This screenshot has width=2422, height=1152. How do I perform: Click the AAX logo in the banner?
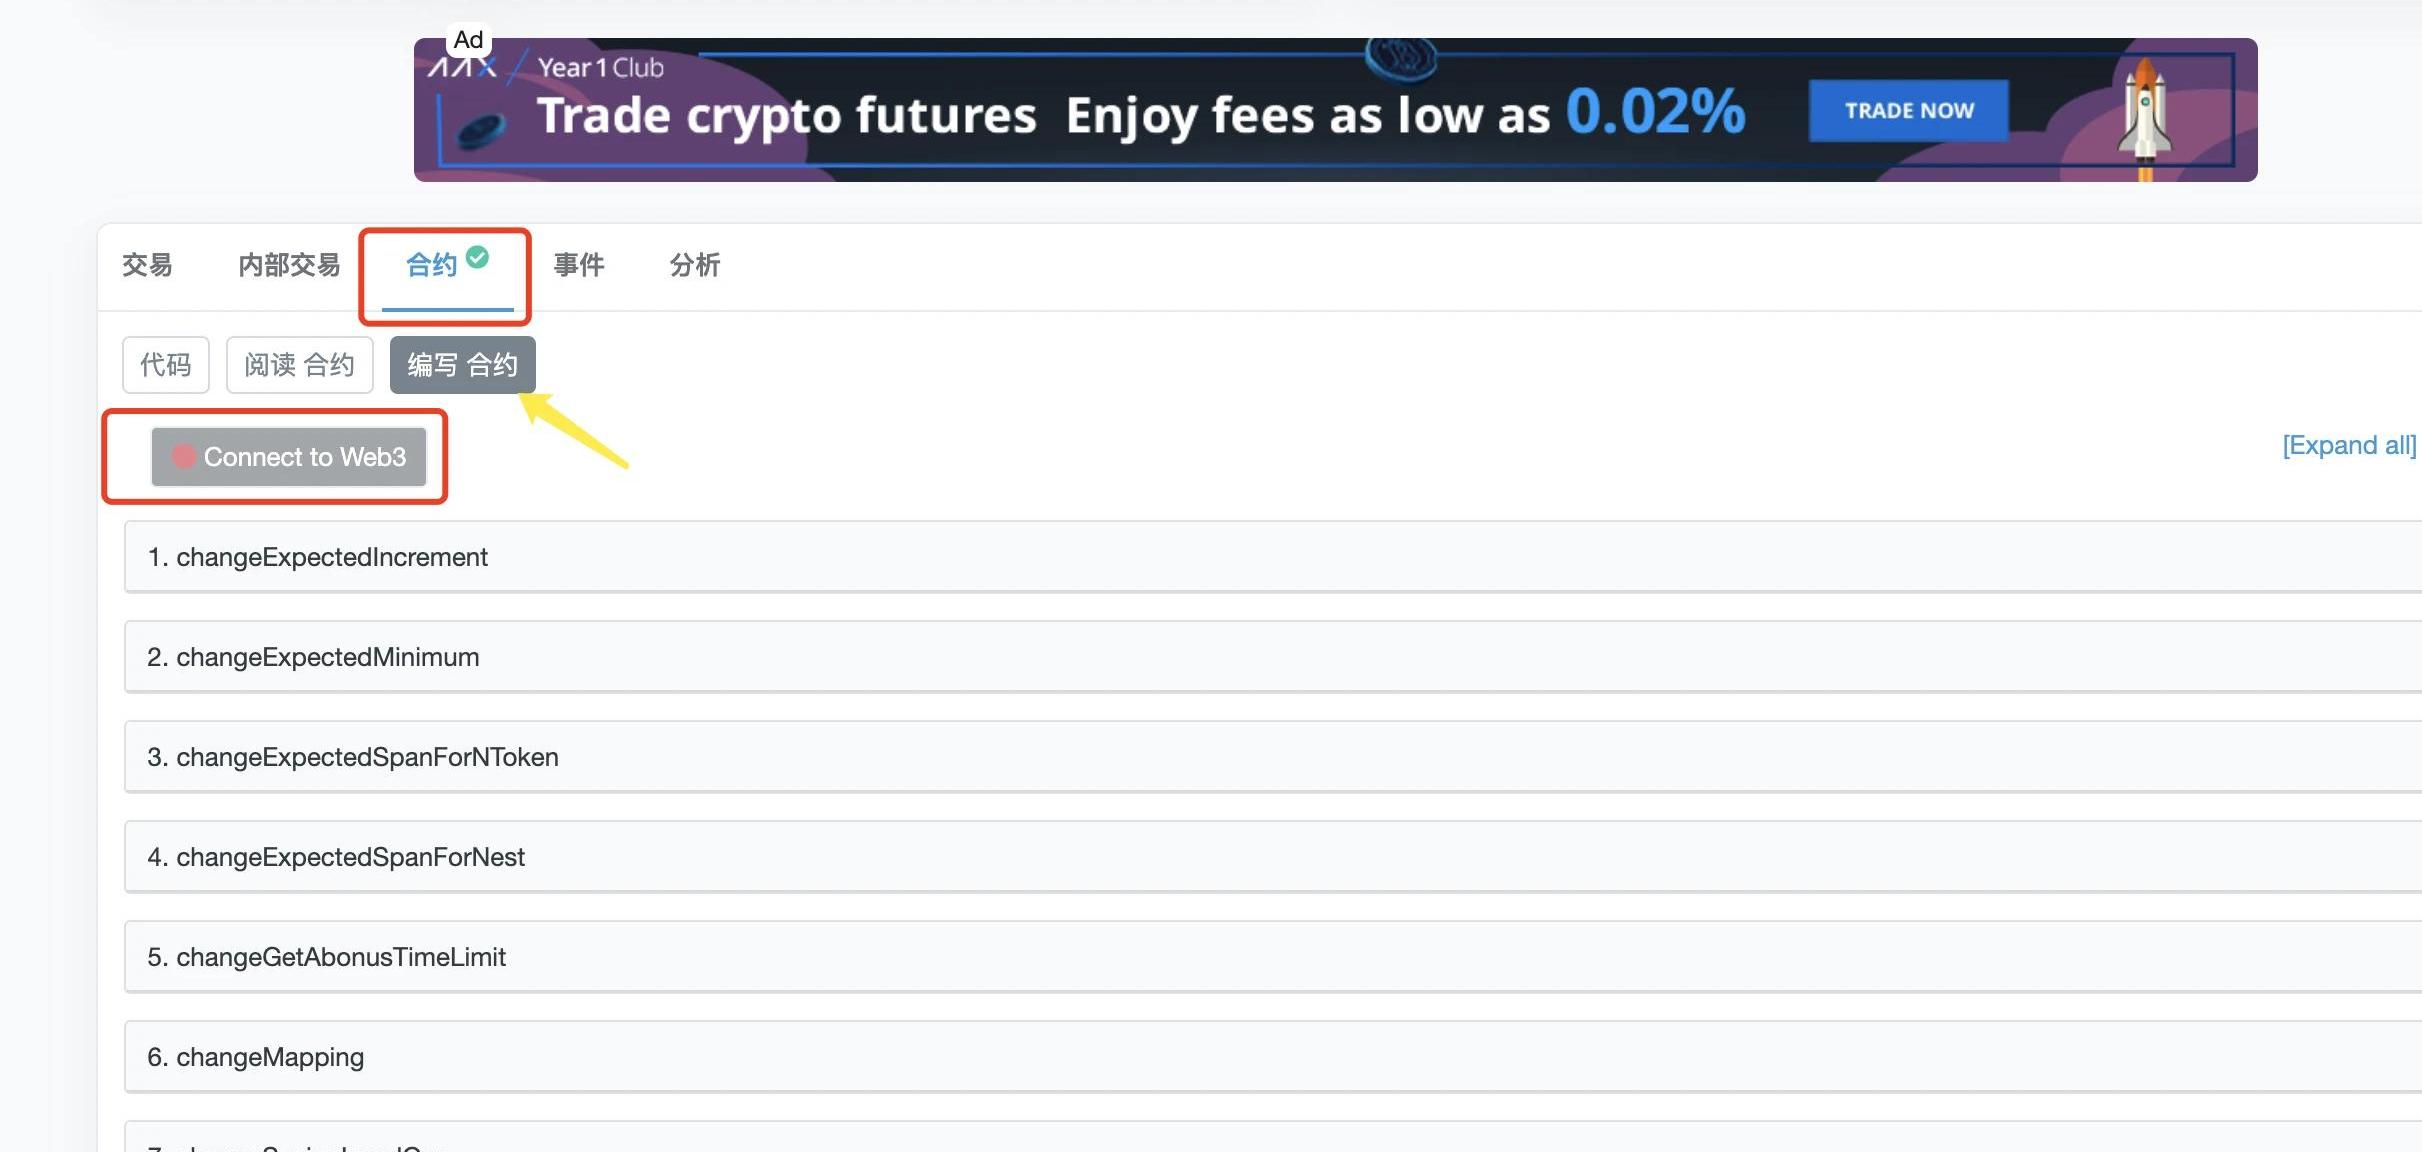point(461,68)
